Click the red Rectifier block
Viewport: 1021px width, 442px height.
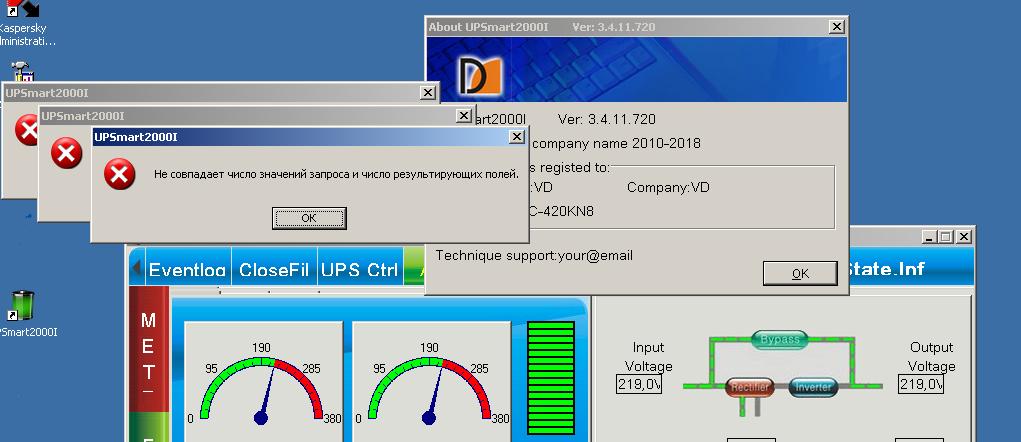tap(747, 387)
